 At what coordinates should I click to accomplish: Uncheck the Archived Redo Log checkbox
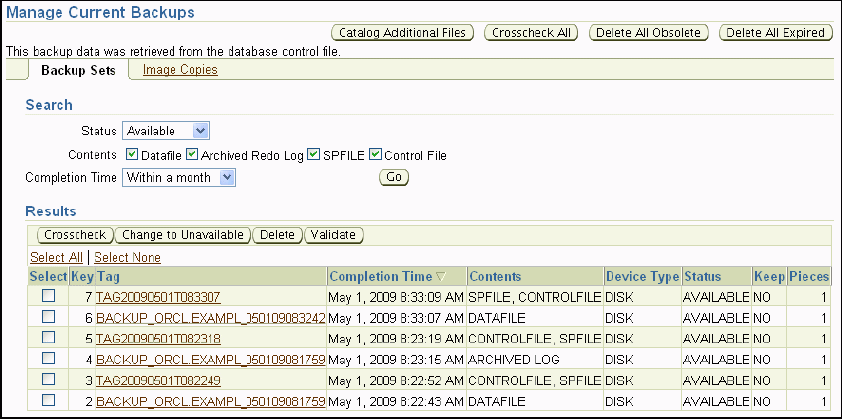click(192, 155)
